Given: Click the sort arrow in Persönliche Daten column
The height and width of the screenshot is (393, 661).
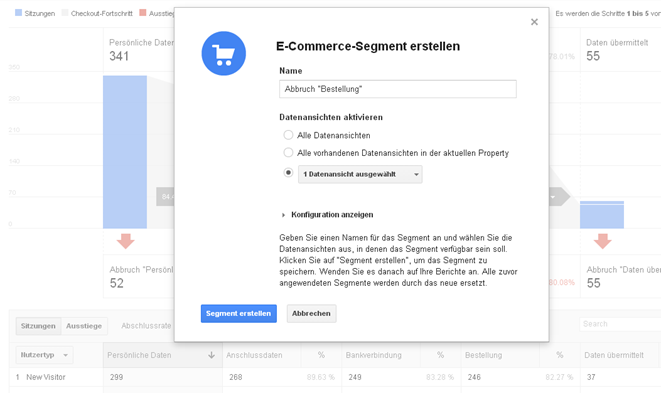Looking at the screenshot, I should coord(212,355).
